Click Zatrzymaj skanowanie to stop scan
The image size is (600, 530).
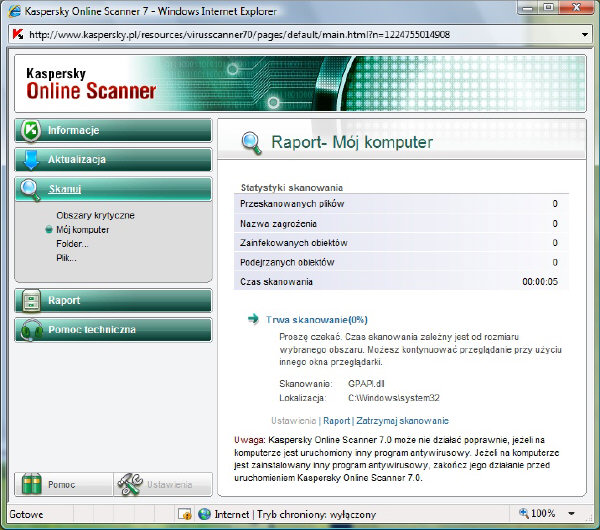[x=402, y=421]
